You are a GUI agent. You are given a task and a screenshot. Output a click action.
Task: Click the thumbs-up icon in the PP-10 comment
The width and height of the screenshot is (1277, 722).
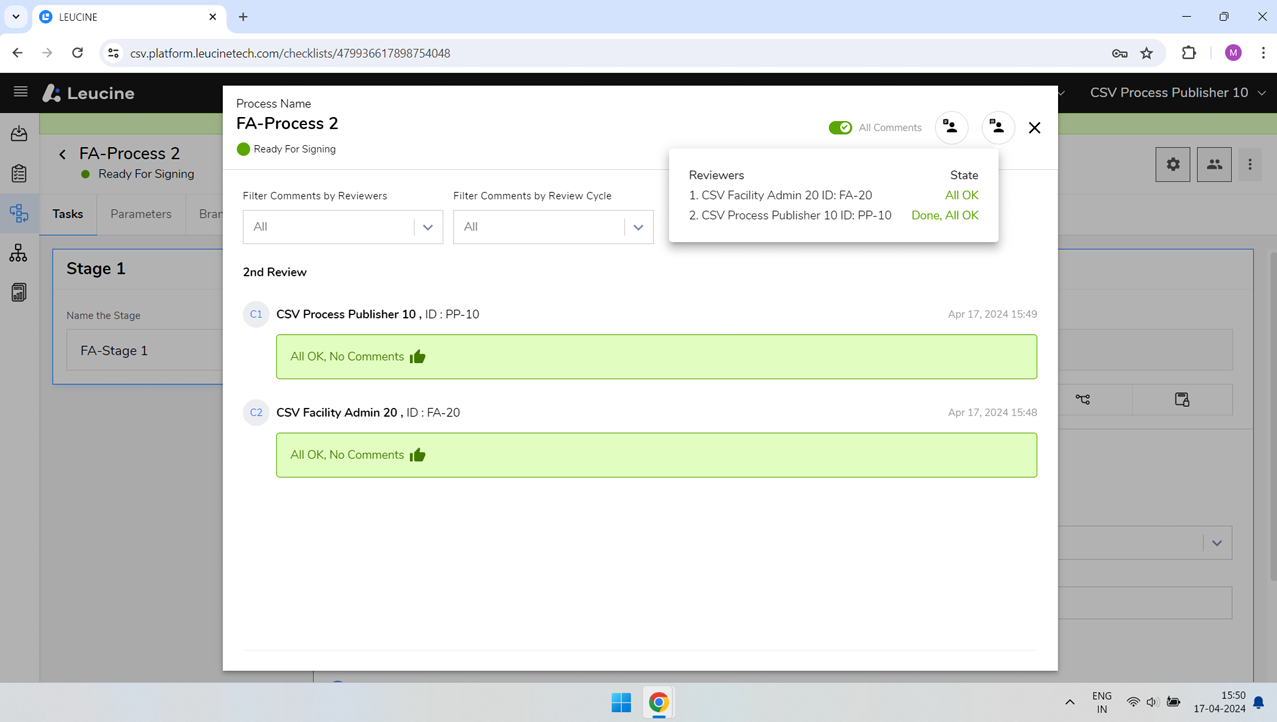[x=418, y=356]
